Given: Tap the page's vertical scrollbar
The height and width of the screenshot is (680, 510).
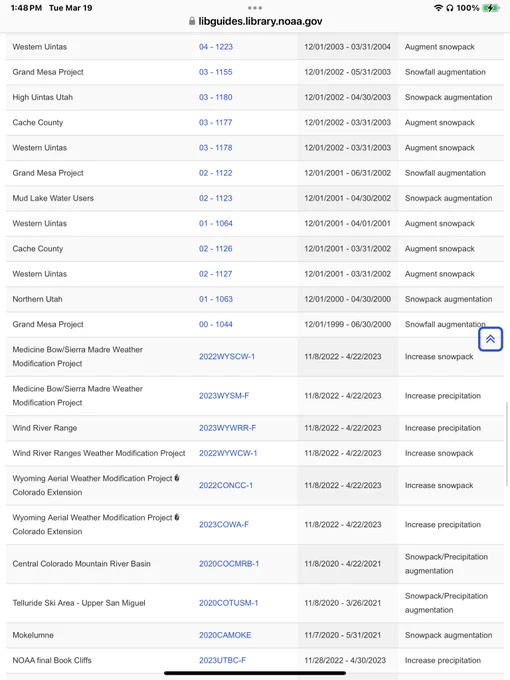Looking at the screenshot, I should (x=507, y=445).
